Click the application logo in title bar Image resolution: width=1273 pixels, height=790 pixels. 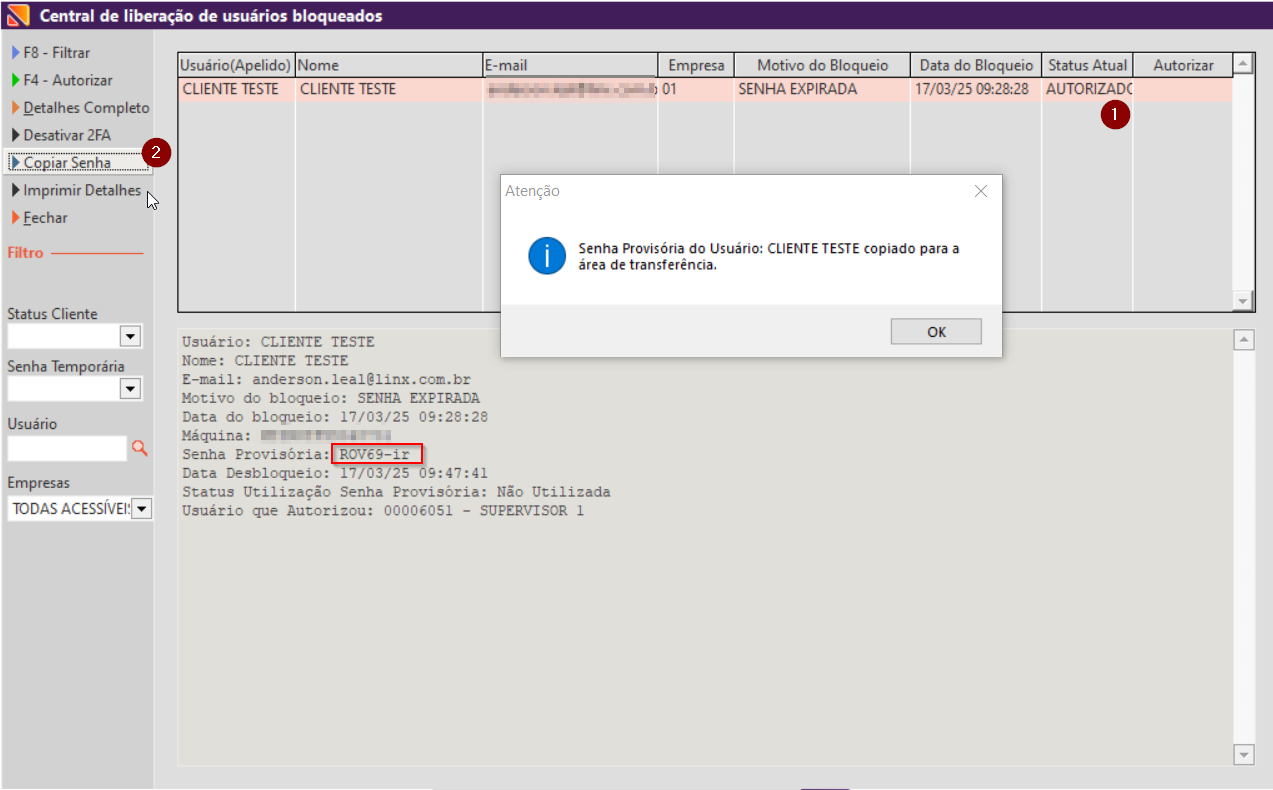(17, 16)
